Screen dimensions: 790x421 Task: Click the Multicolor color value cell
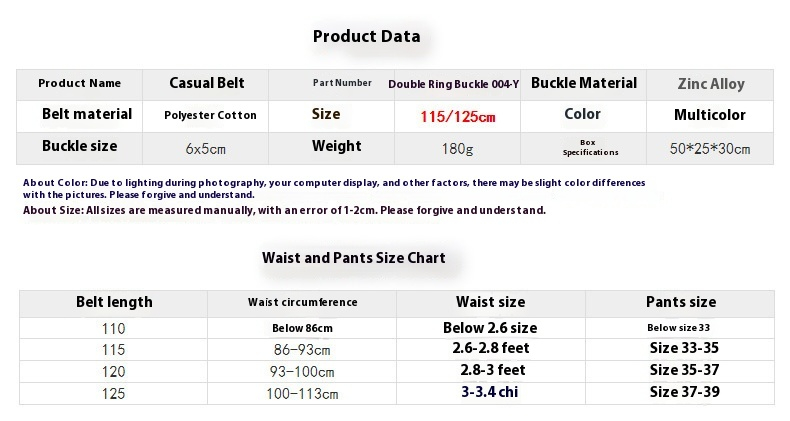pyautogui.click(x=709, y=115)
